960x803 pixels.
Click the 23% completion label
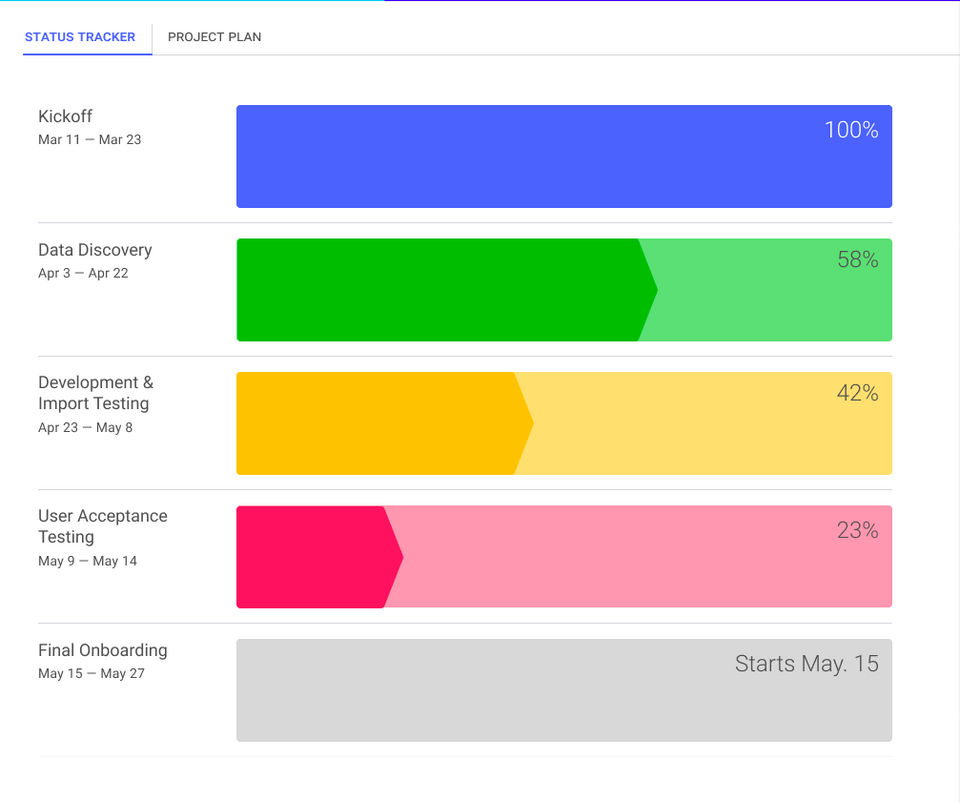(x=857, y=530)
